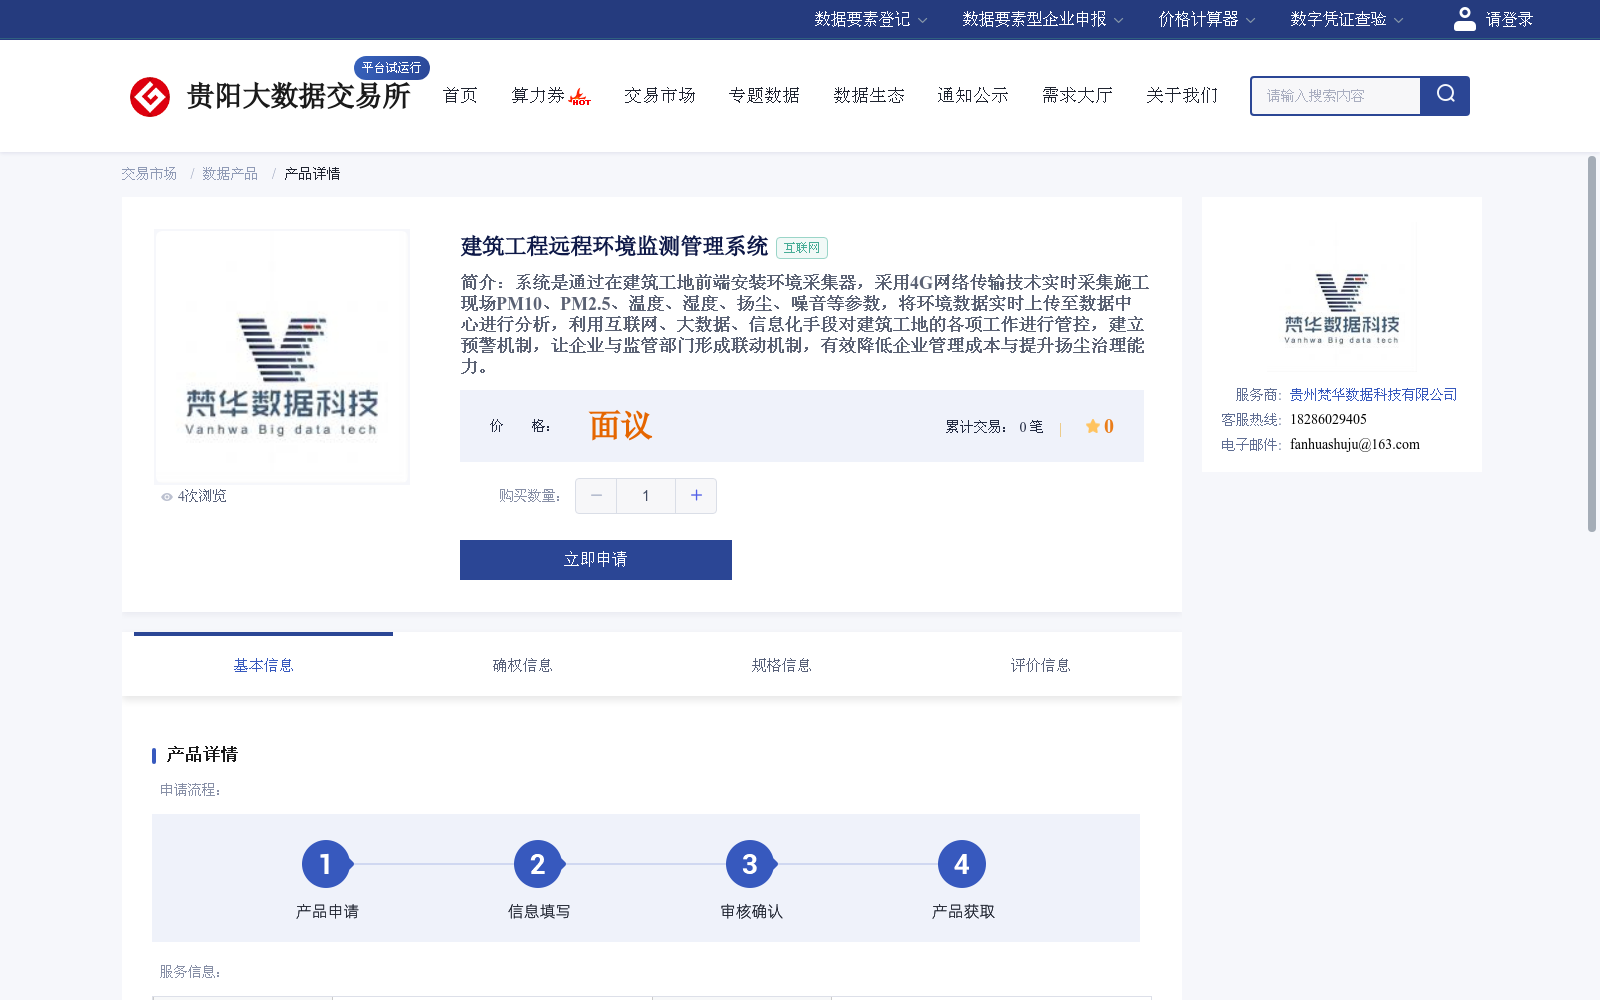Screen dimensions: 1600x1000
Task: Click the orange star rating icon
Action: [x=1092, y=426]
